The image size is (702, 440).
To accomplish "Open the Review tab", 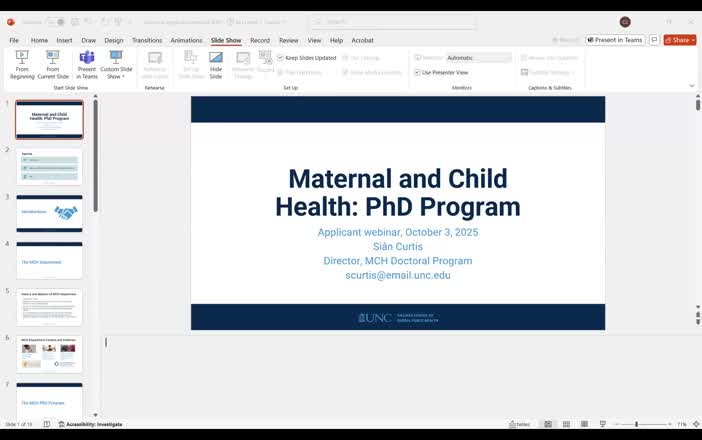I will [289, 40].
